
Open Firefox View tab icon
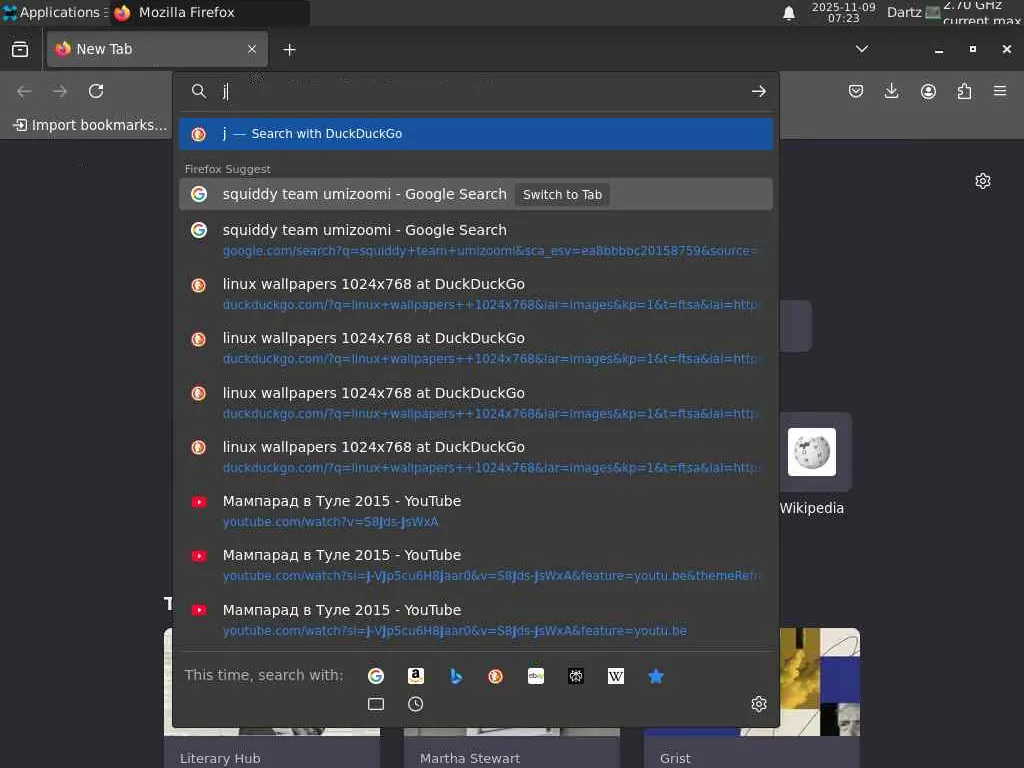pos(20,50)
